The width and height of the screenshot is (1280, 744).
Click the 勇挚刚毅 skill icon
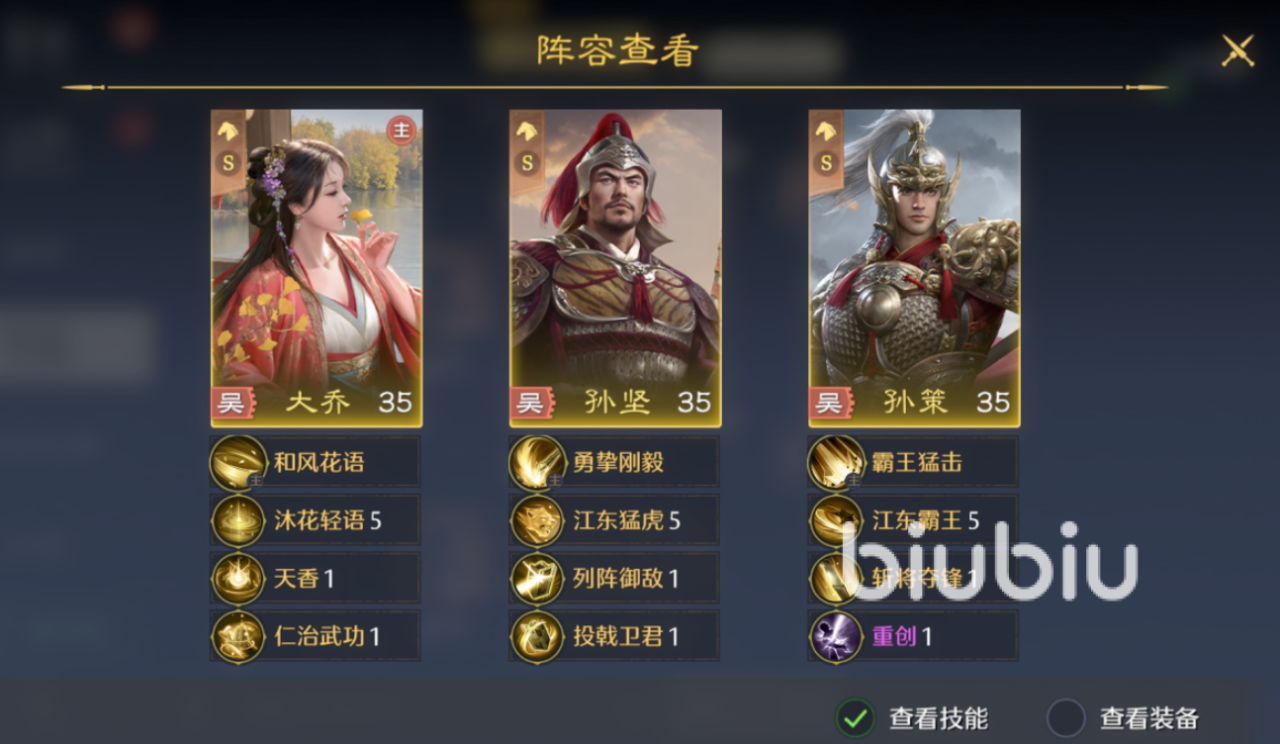[538, 463]
